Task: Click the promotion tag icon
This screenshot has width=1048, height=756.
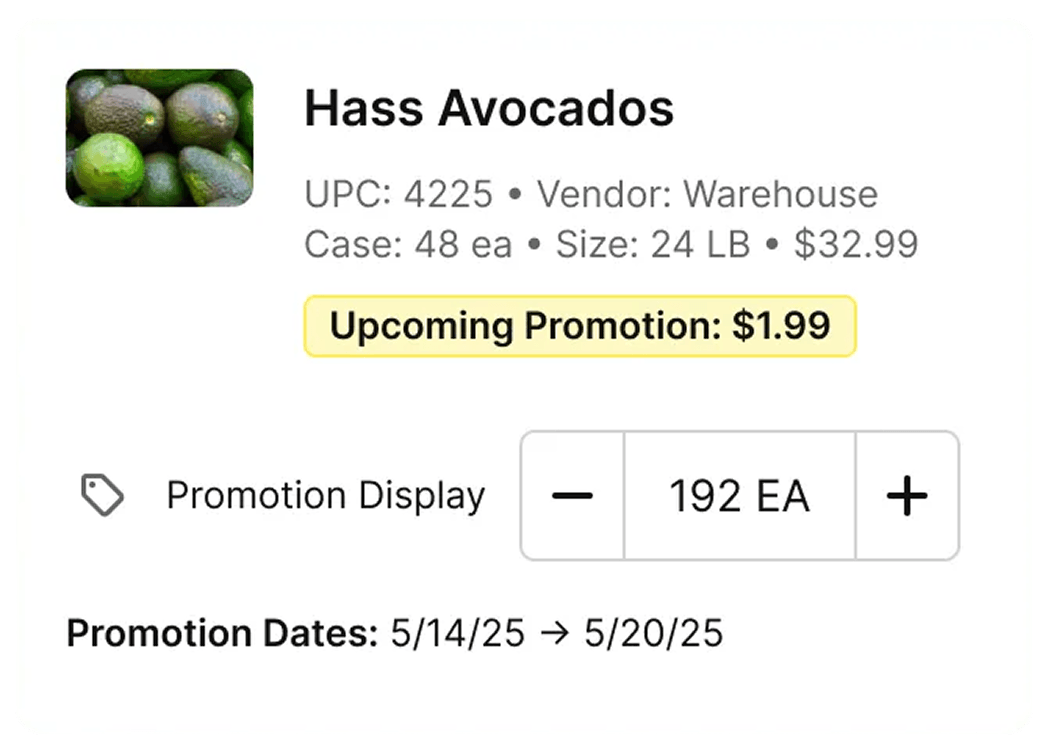Action: click(x=102, y=496)
